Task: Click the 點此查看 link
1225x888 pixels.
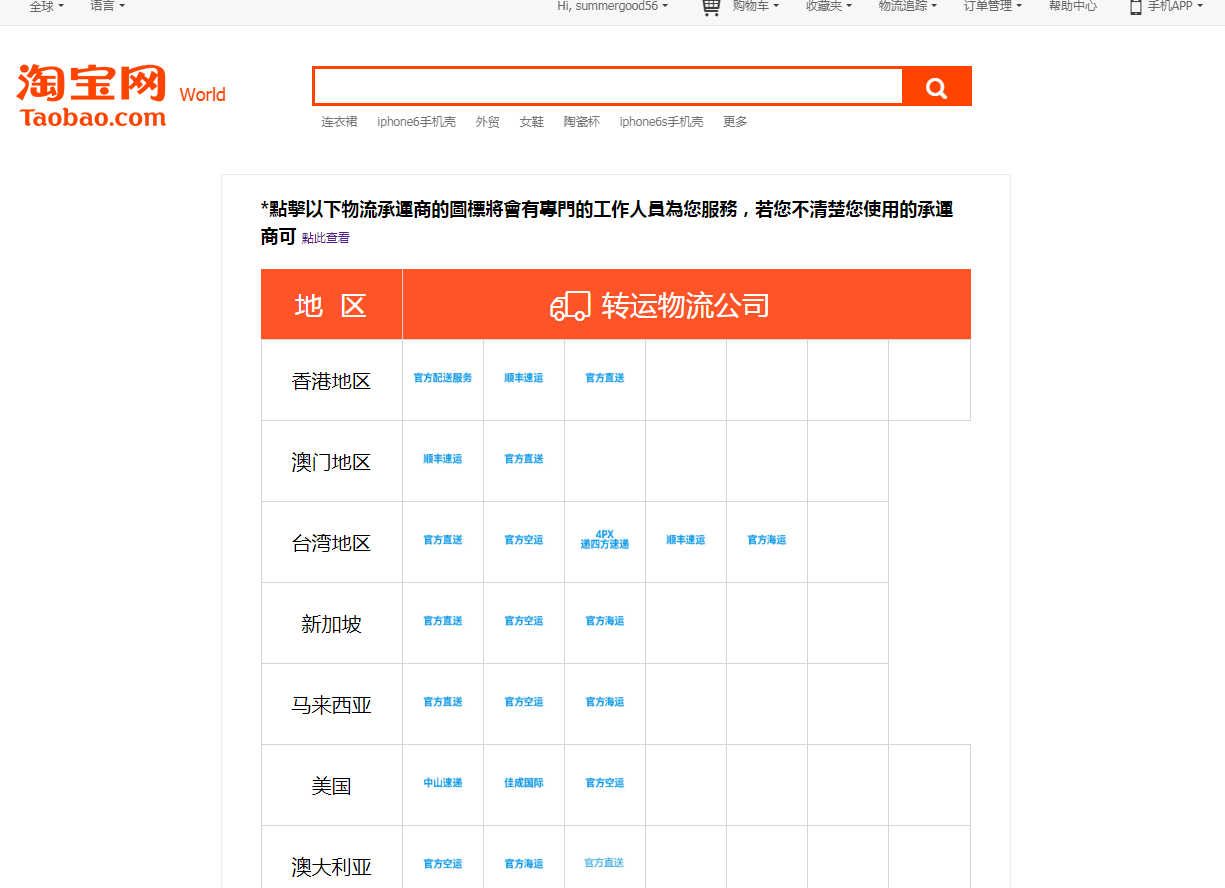Action: click(326, 238)
